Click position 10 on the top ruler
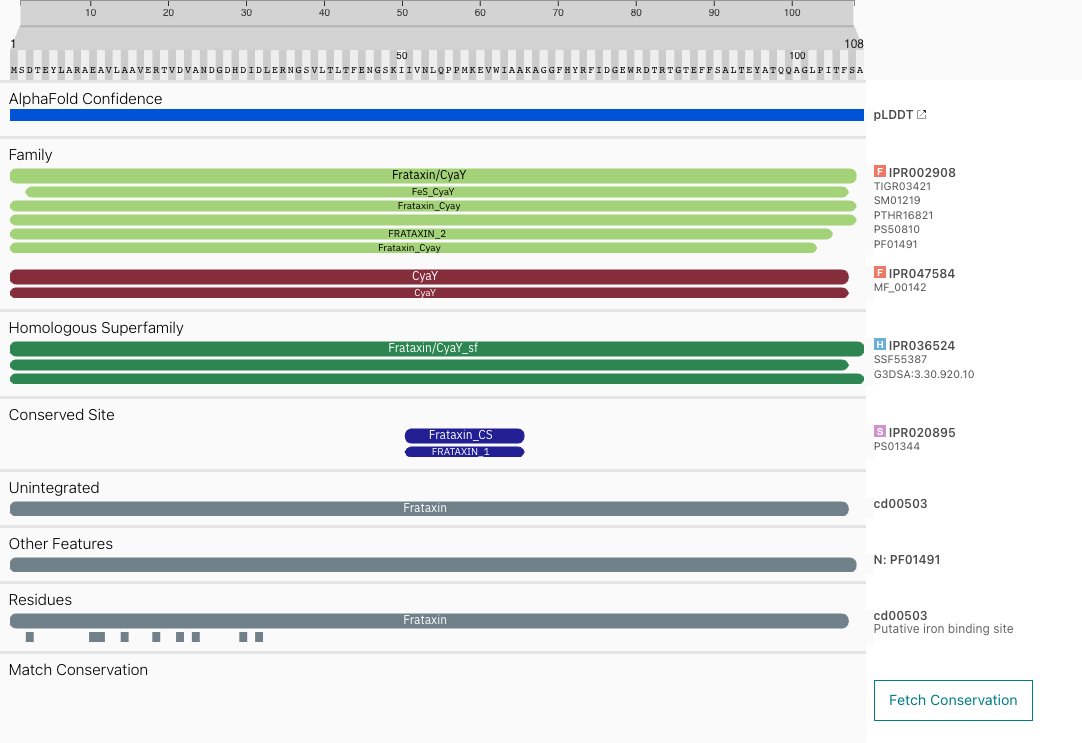Screen dimensions: 1082x743 [x=90, y=12]
